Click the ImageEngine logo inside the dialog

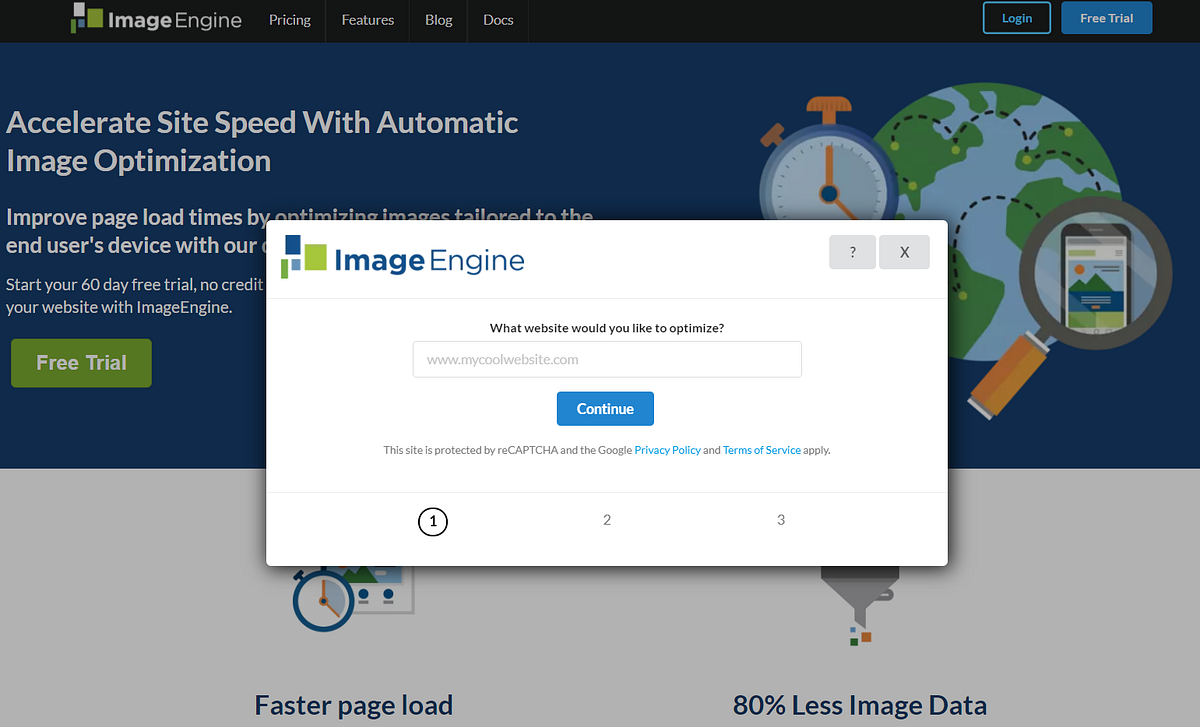pos(402,258)
